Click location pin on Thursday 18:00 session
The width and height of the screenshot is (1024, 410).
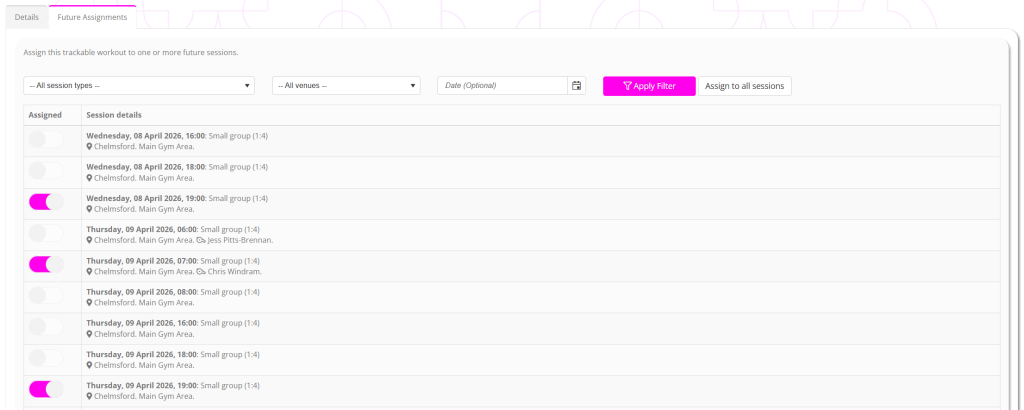(x=89, y=365)
